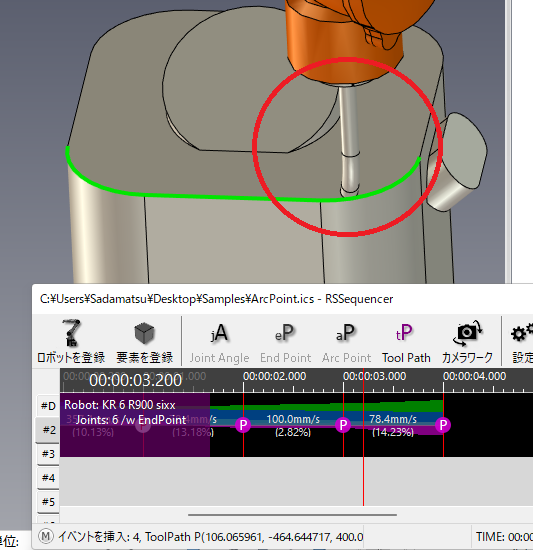Image resolution: width=533 pixels, height=550 pixels.
Task: Click the horizontal timeline scrollbar
Action: 292,515
